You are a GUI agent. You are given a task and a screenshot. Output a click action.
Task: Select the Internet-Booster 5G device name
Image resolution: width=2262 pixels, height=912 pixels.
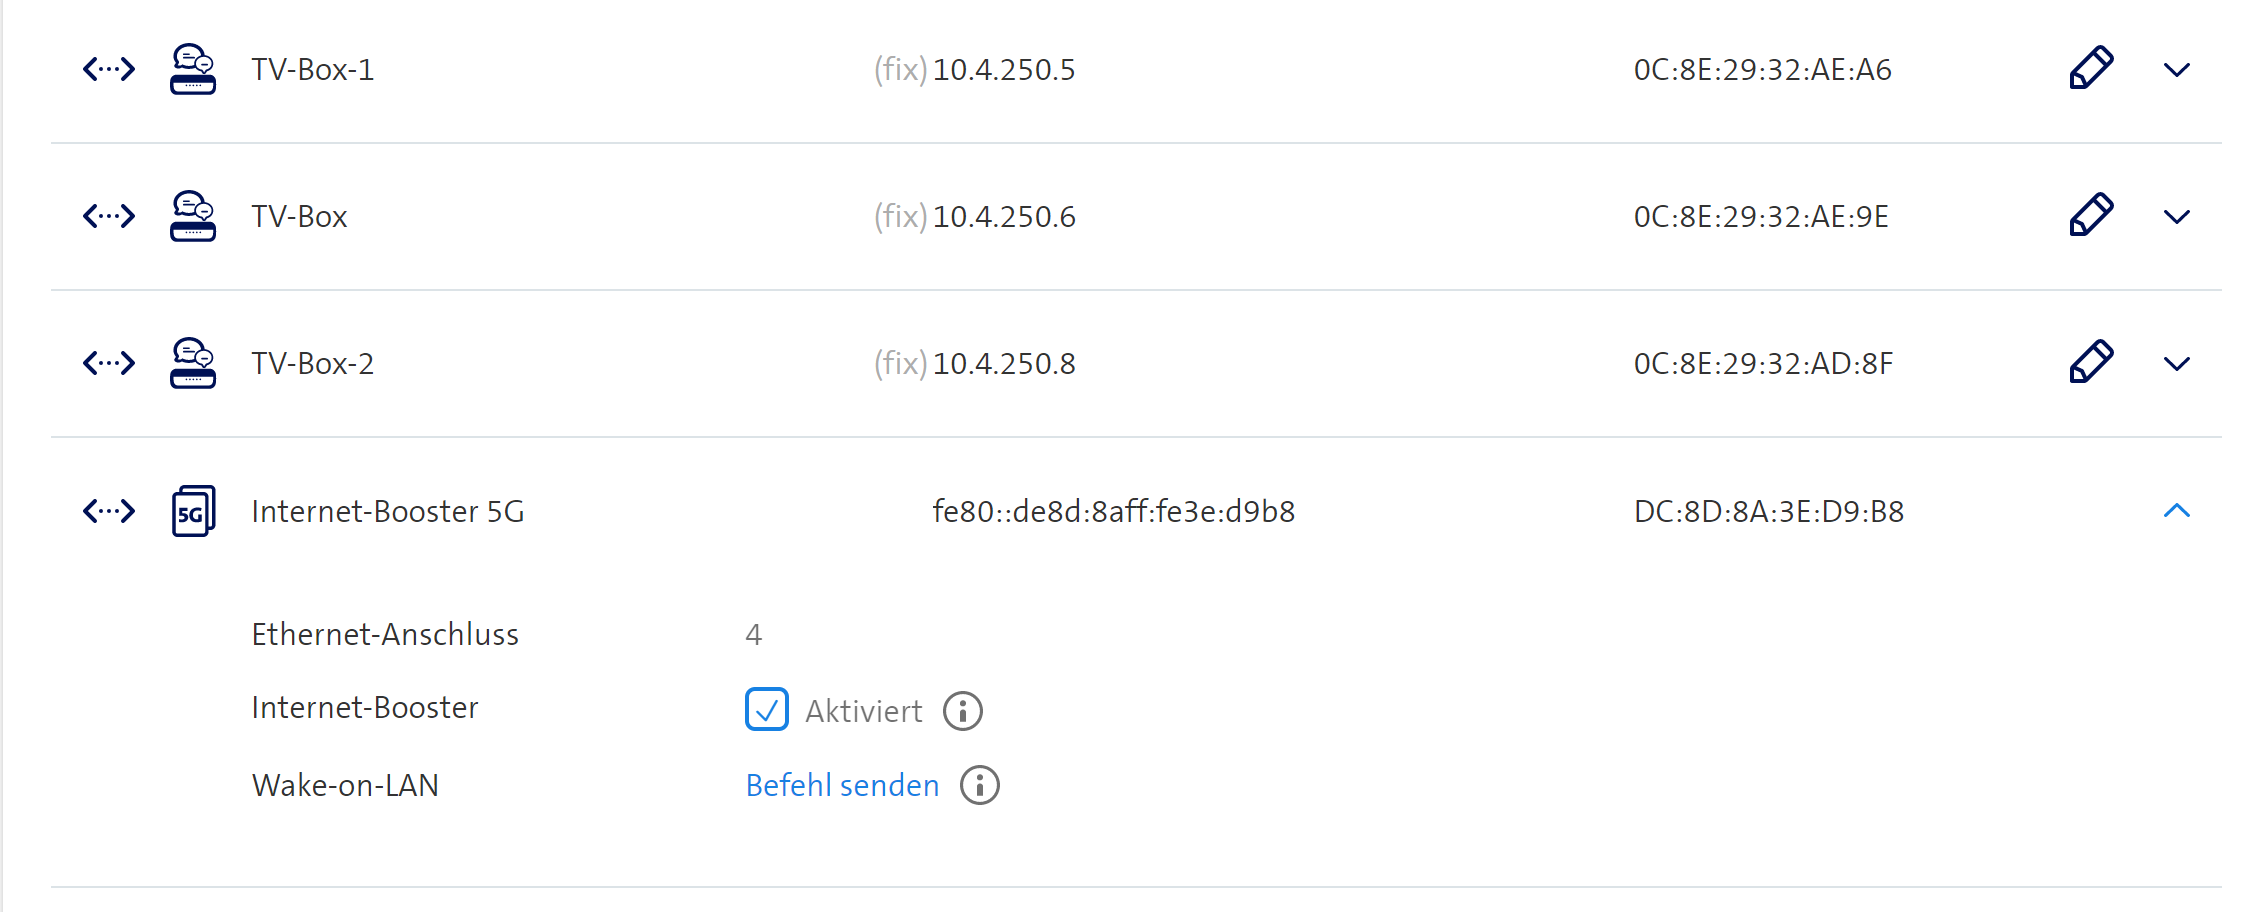(388, 511)
